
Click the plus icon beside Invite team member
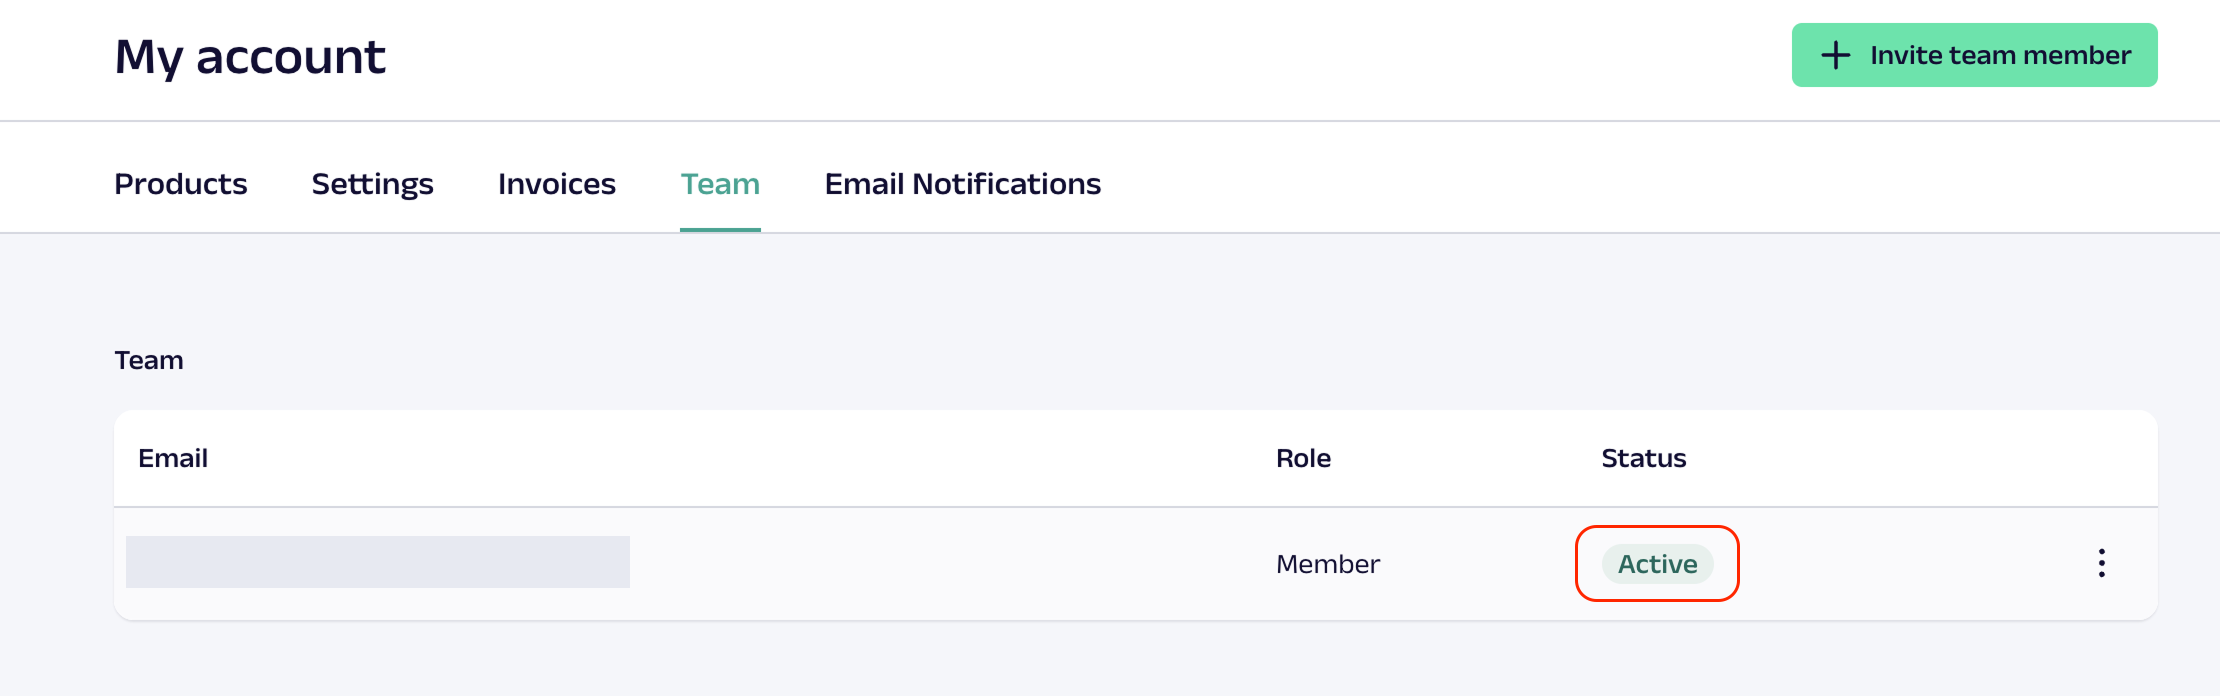(1835, 55)
